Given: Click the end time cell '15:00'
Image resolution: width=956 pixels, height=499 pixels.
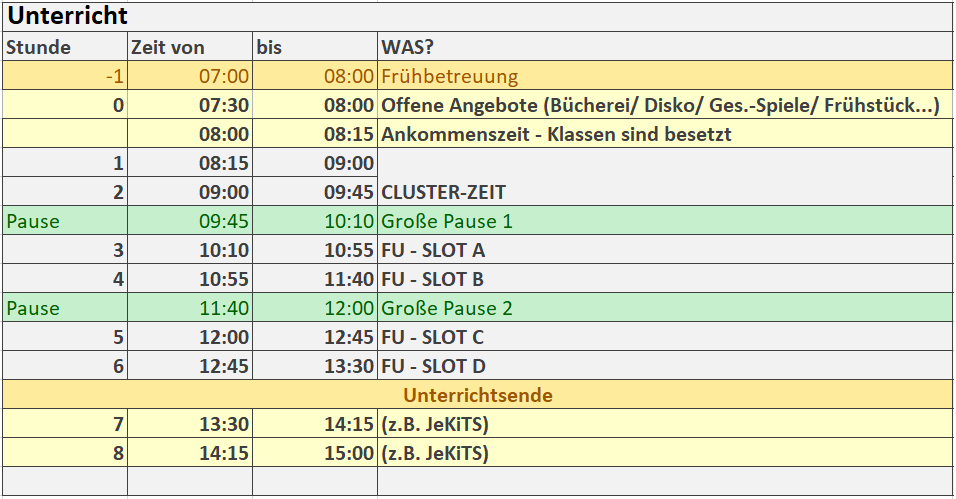Looking at the screenshot, I should pyautogui.click(x=314, y=453).
